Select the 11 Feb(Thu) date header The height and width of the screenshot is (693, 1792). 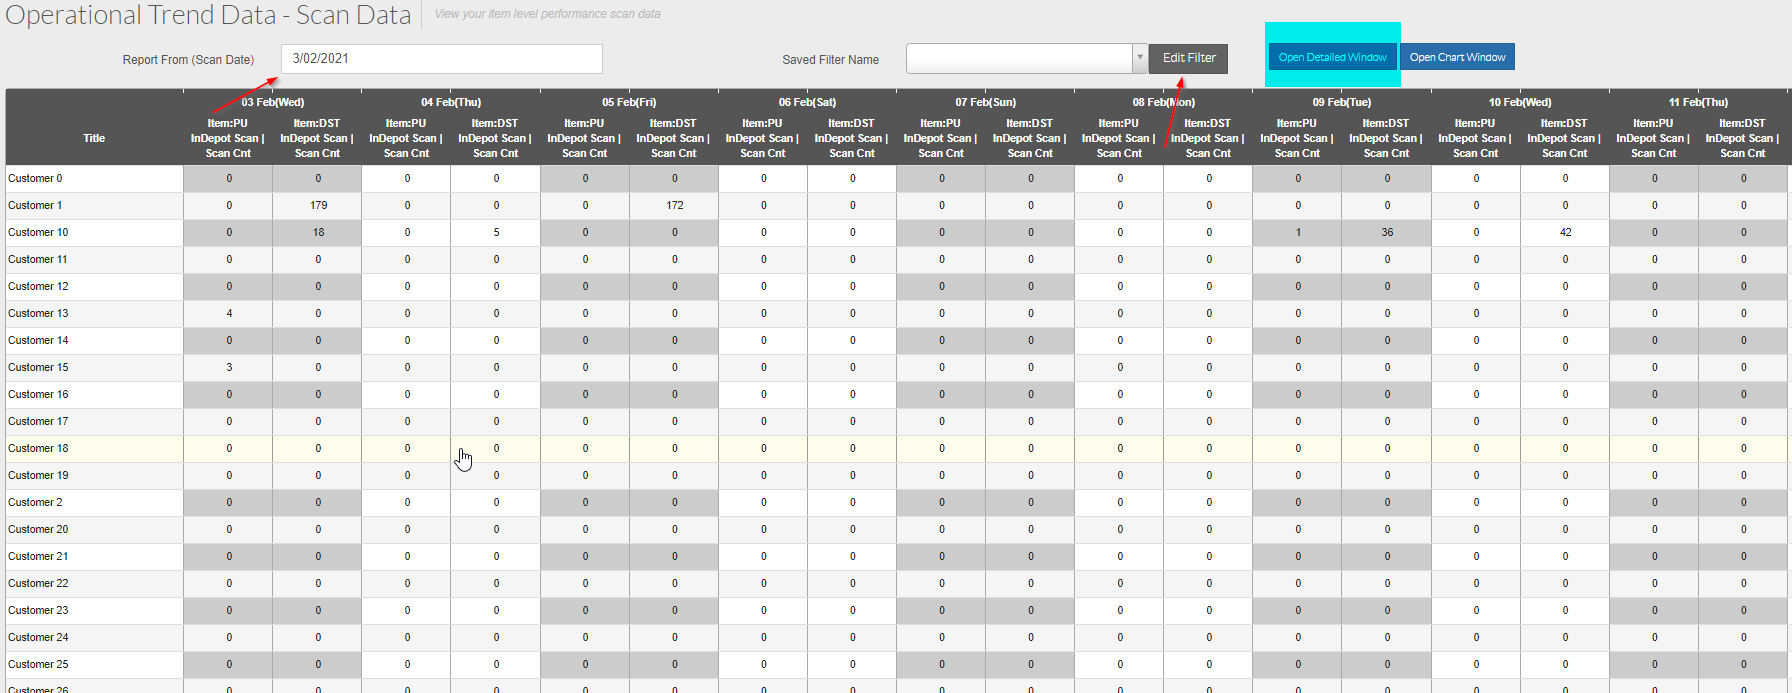[1698, 102]
